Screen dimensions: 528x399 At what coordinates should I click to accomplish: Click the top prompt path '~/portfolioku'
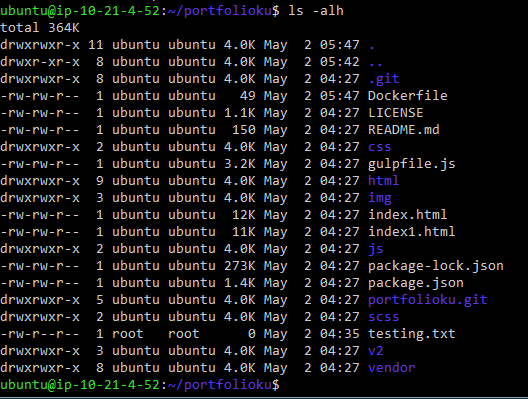[x=219, y=11]
